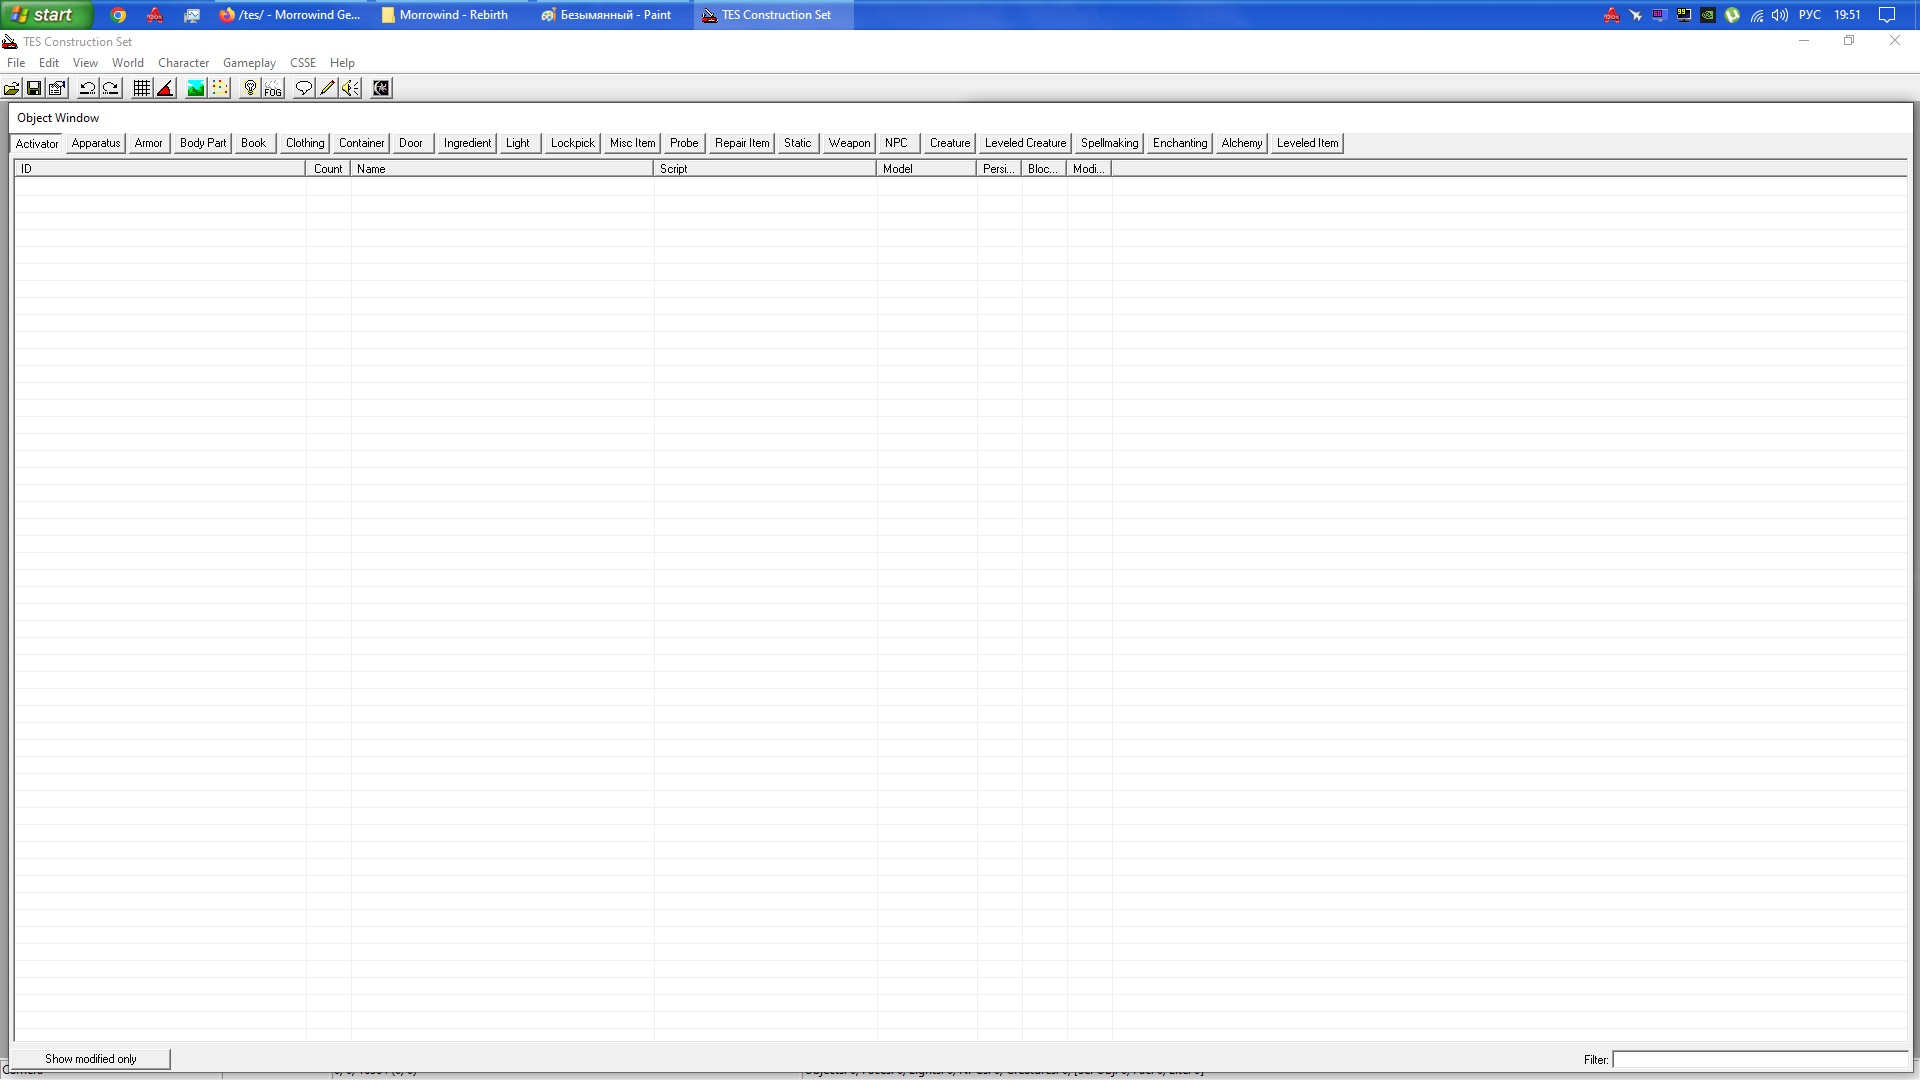Open script editor pencil icon
Screen dimensions: 1920x1080
[x=327, y=89]
